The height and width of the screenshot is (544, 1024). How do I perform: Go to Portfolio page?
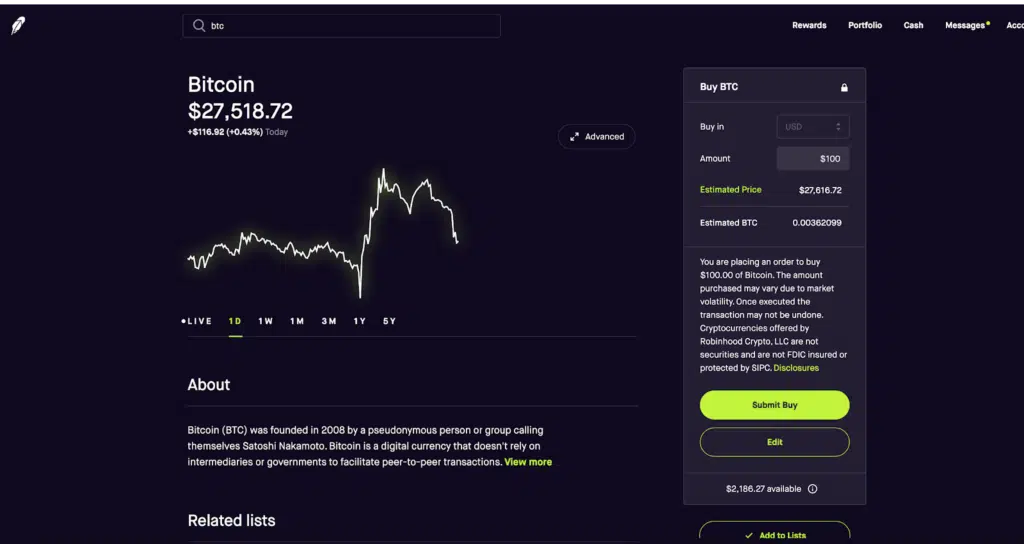click(865, 26)
